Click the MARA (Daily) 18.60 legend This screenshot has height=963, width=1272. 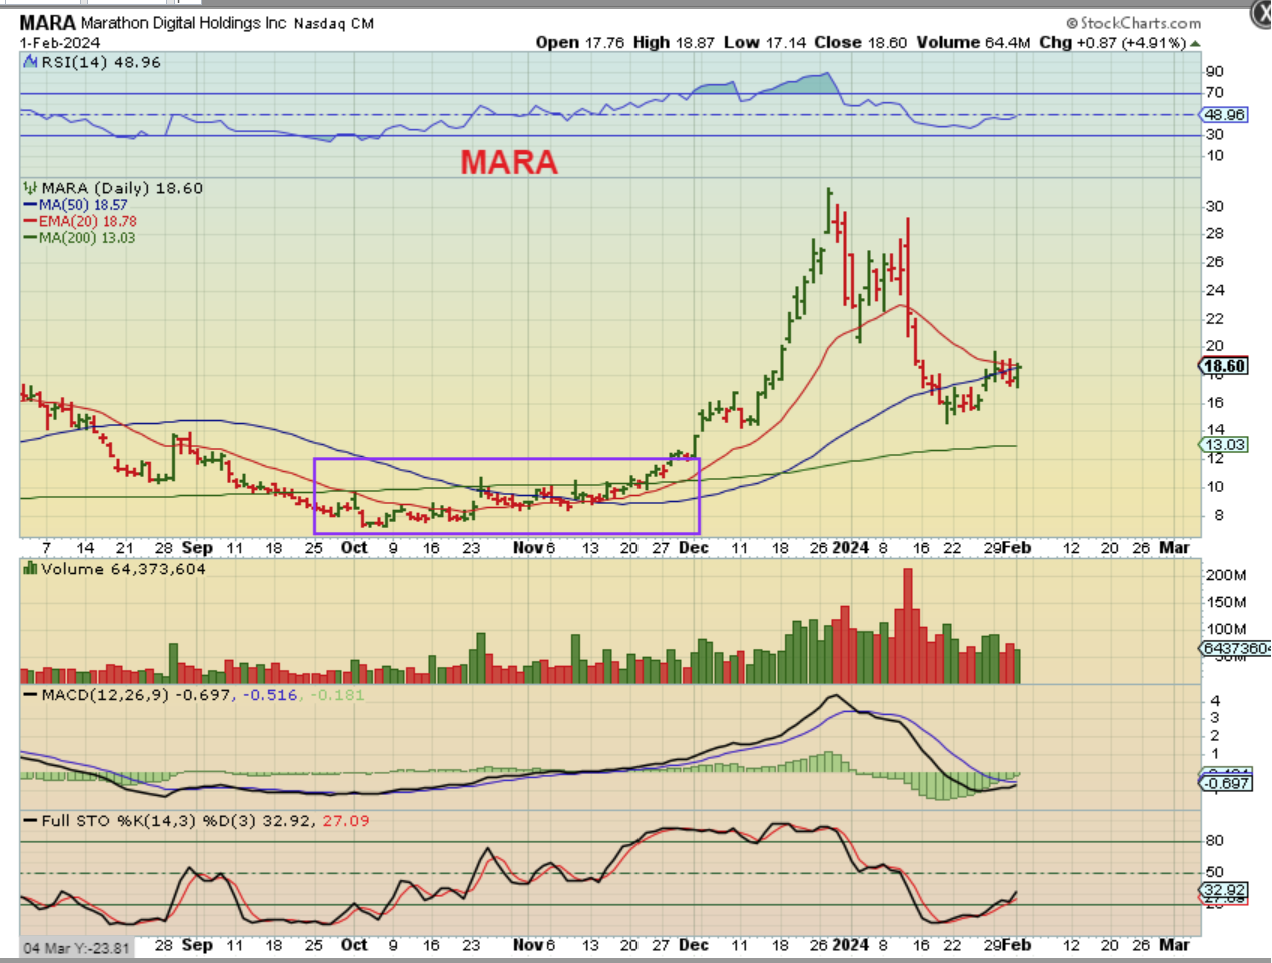click(122, 188)
